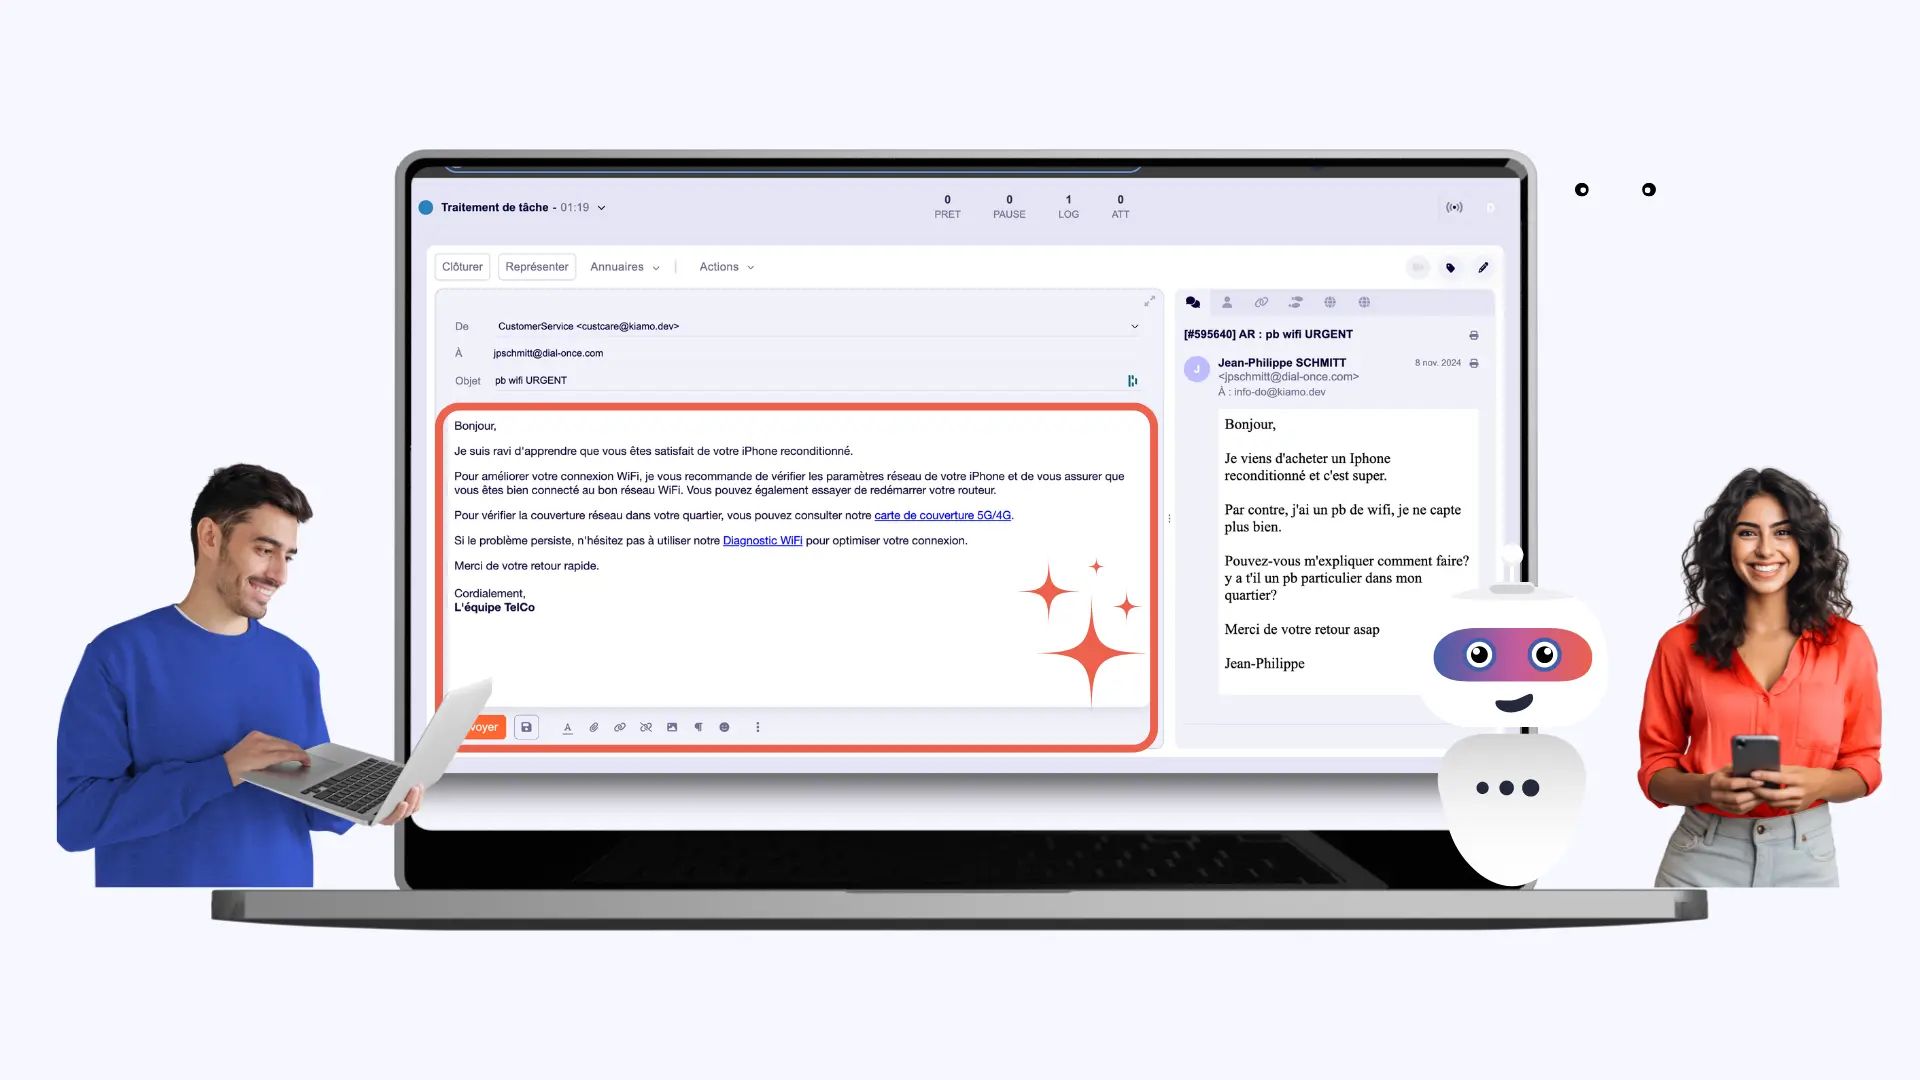Click the remove link icon
The image size is (1920, 1080).
[646, 727]
